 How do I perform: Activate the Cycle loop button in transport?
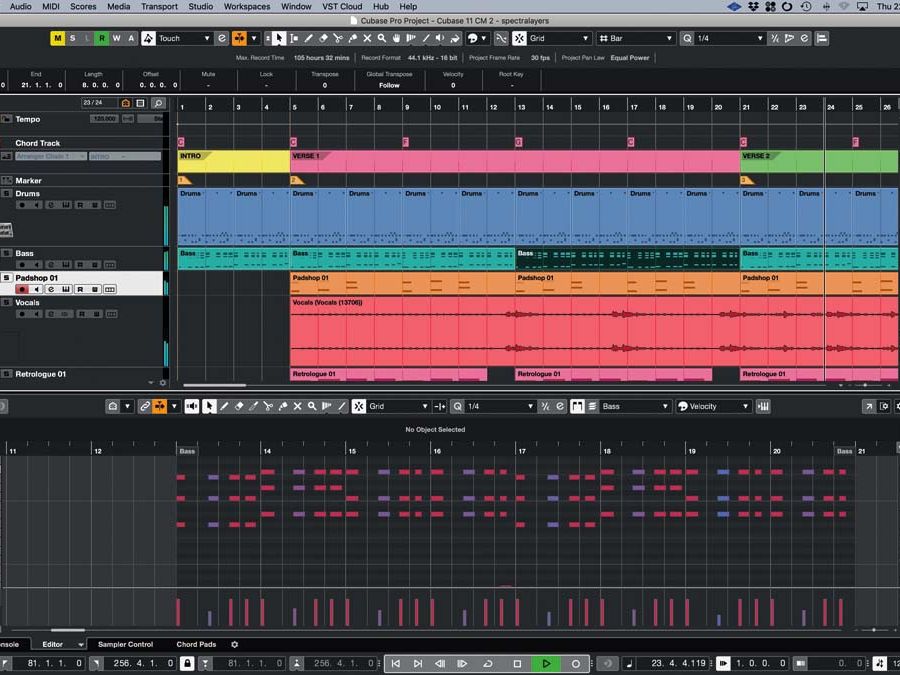tap(488, 664)
